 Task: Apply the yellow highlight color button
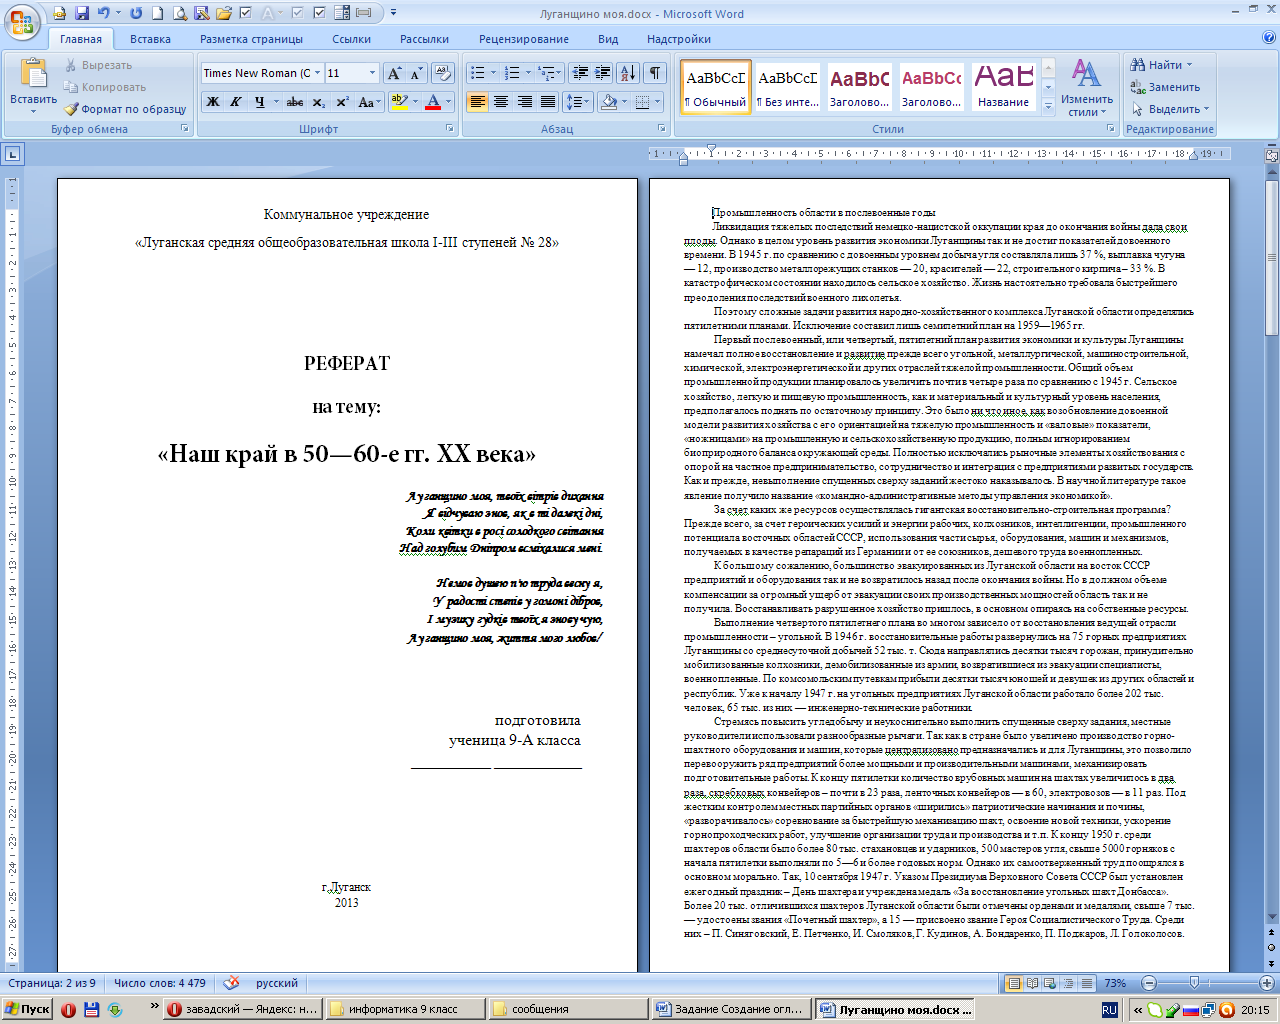(399, 102)
